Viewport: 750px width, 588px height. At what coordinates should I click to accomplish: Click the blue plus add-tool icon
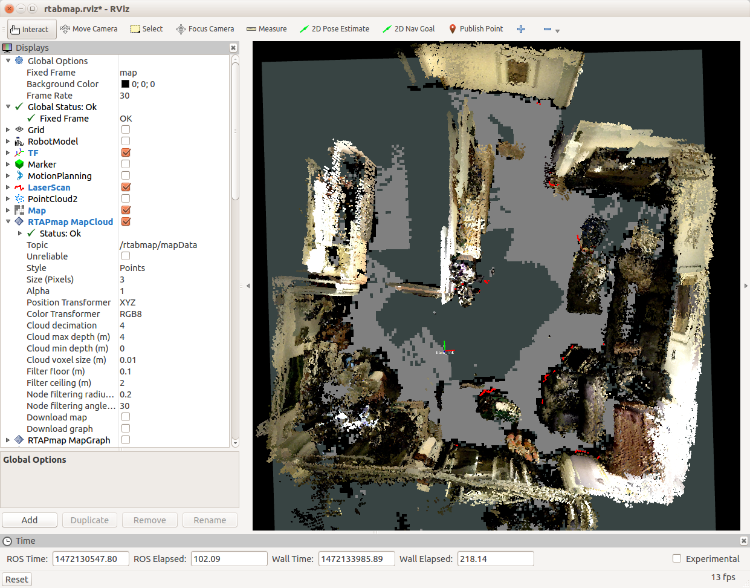click(x=521, y=29)
